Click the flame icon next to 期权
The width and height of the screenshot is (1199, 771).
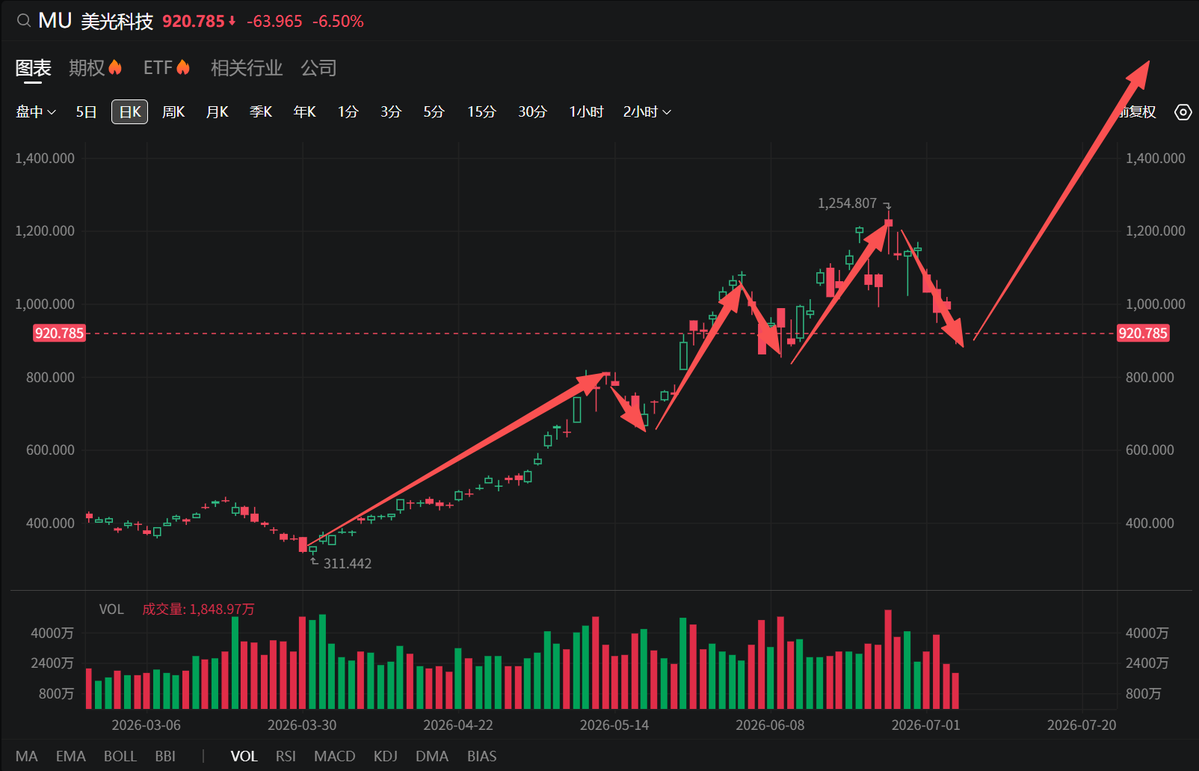click(115, 67)
